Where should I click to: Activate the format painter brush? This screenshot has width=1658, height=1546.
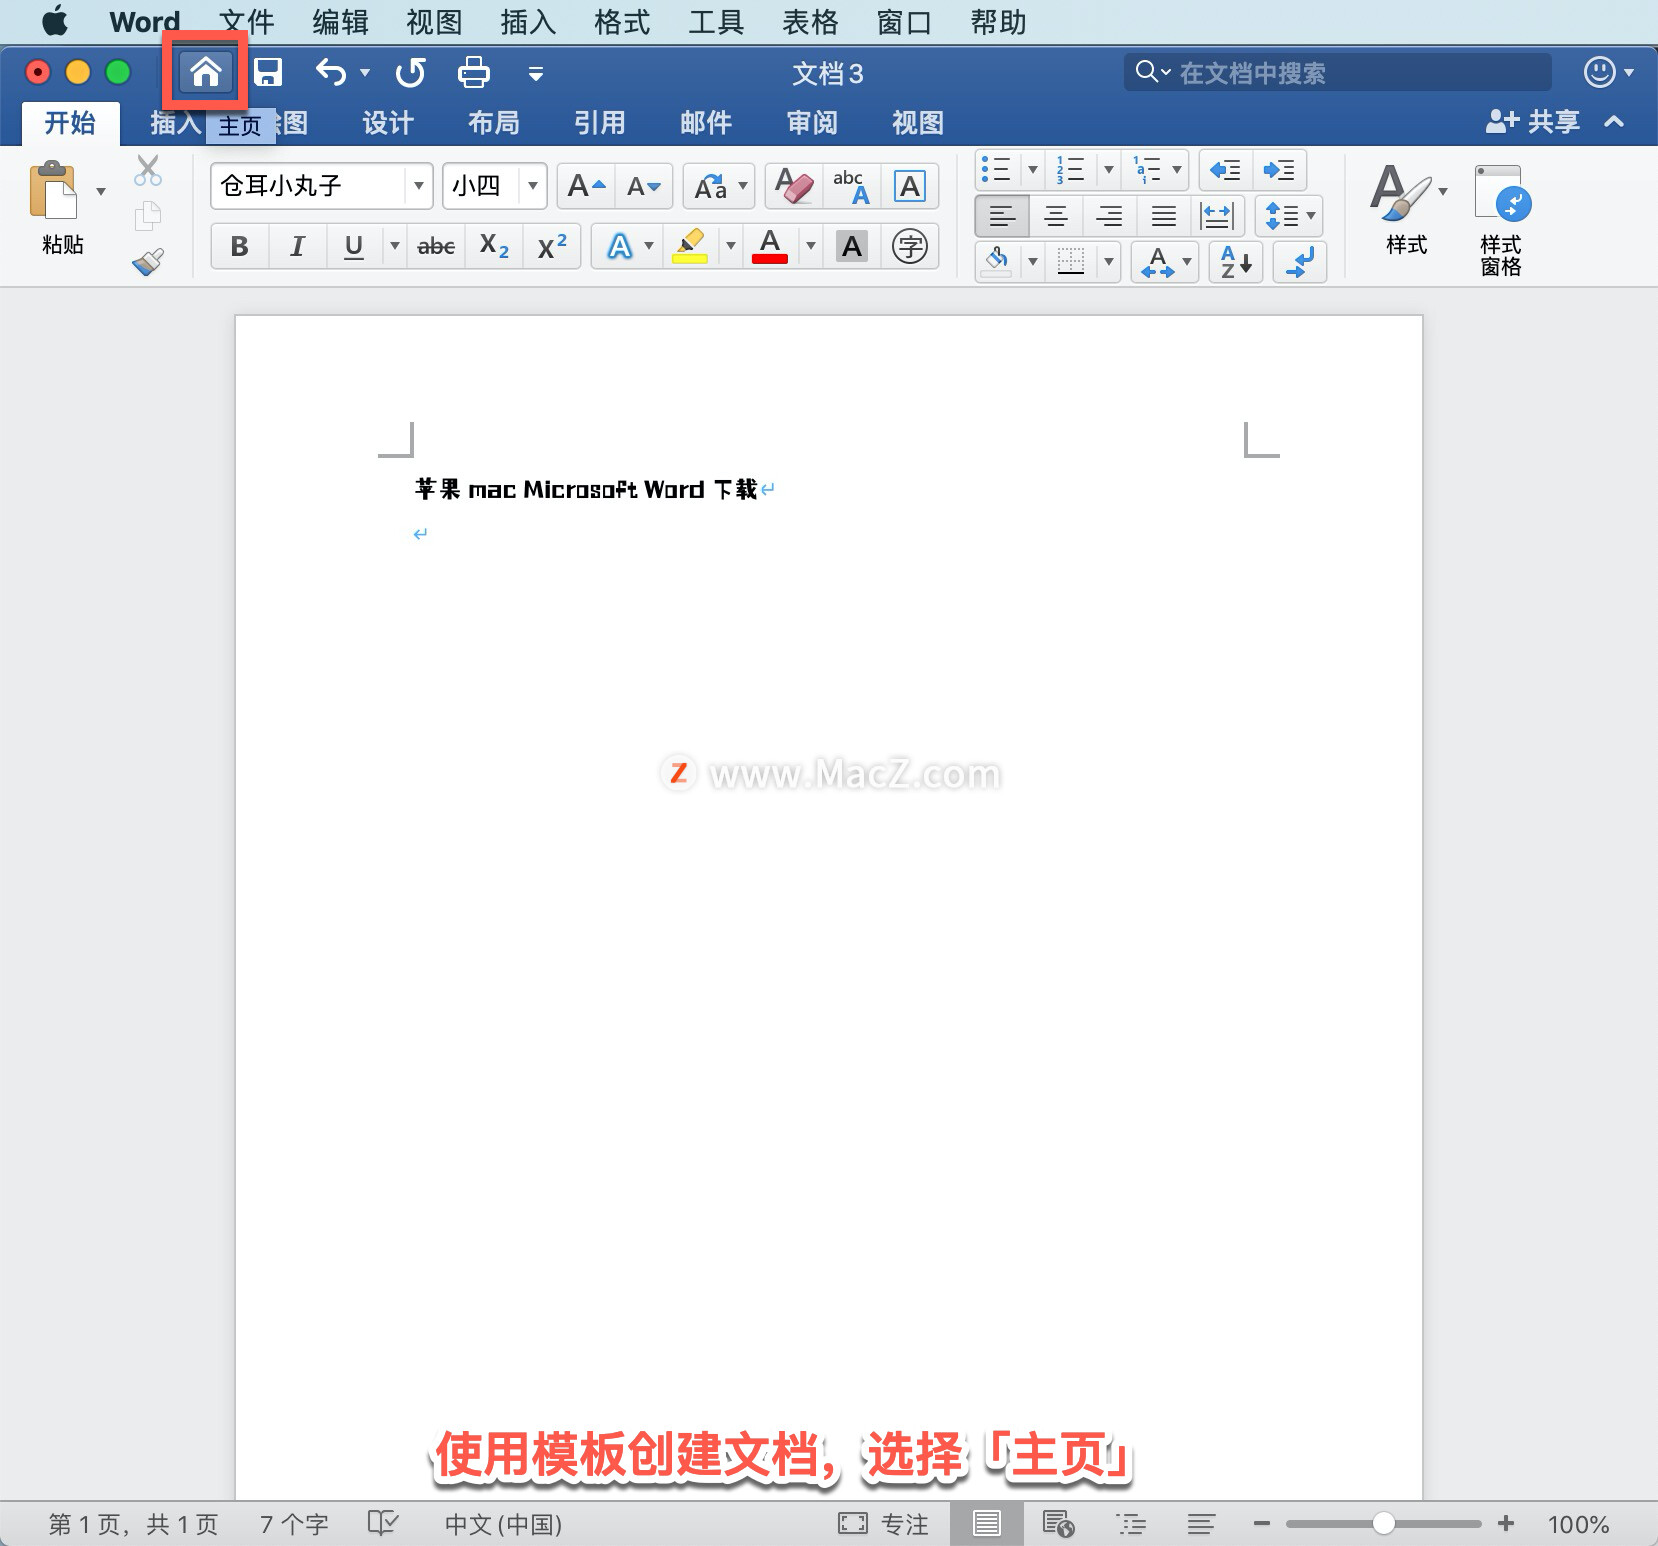(148, 262)
